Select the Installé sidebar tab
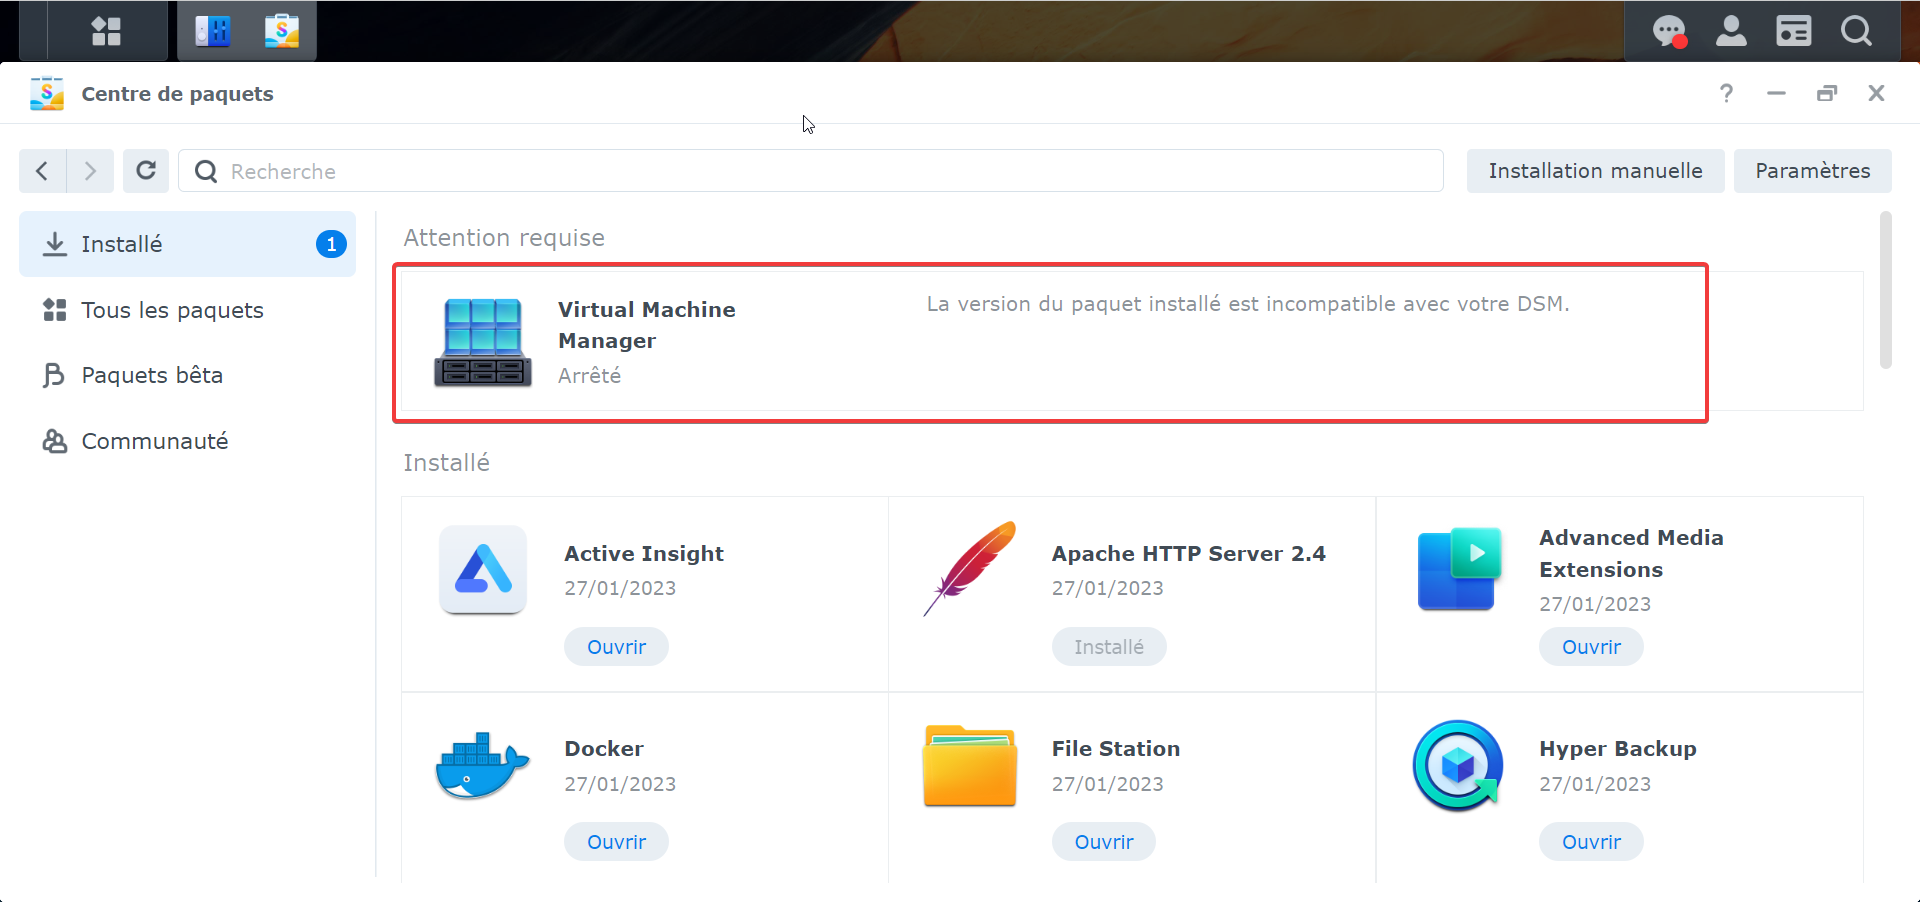This screenshot has width=1920, height=902. (187, 244)
